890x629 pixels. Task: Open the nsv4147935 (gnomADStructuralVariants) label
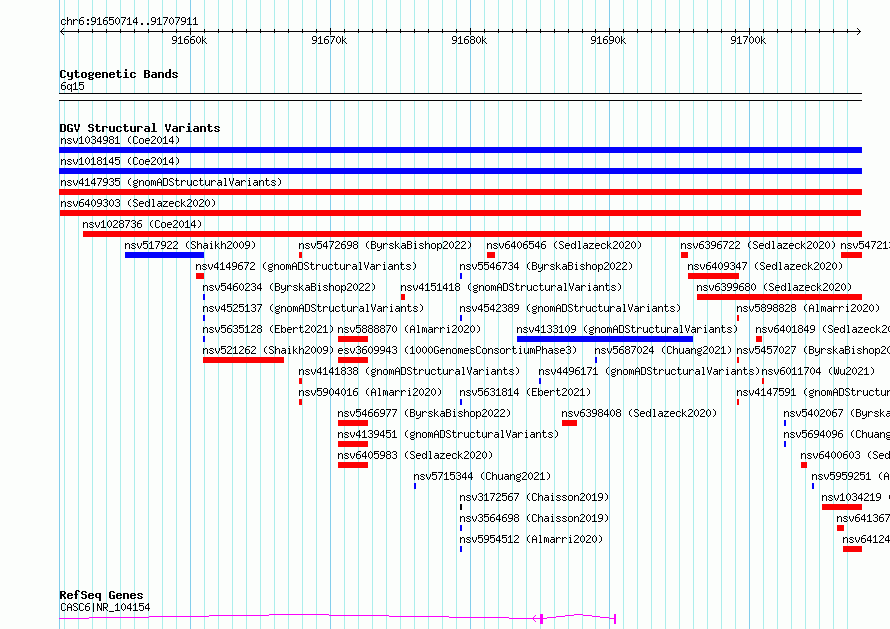point(171,182)
